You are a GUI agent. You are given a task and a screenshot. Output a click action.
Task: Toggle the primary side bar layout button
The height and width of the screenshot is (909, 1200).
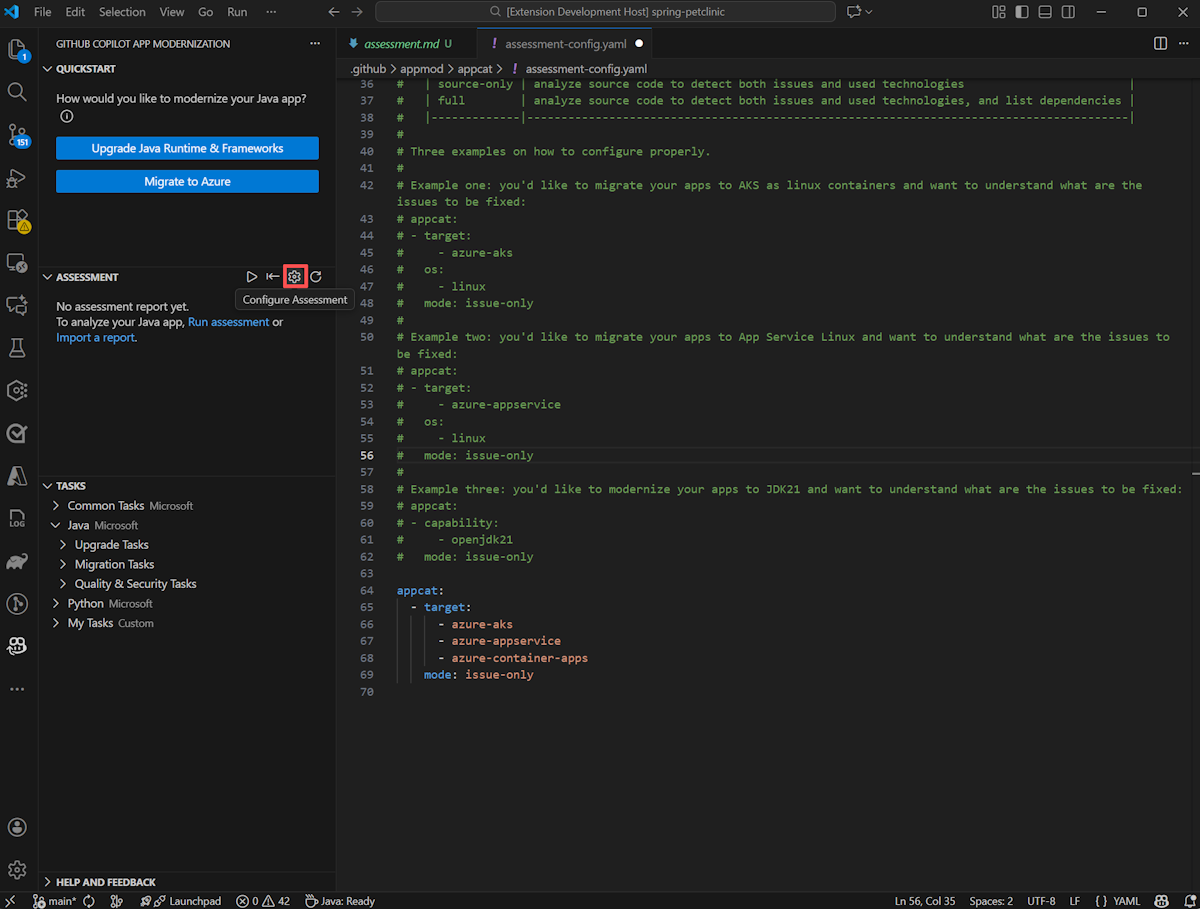1021,12
